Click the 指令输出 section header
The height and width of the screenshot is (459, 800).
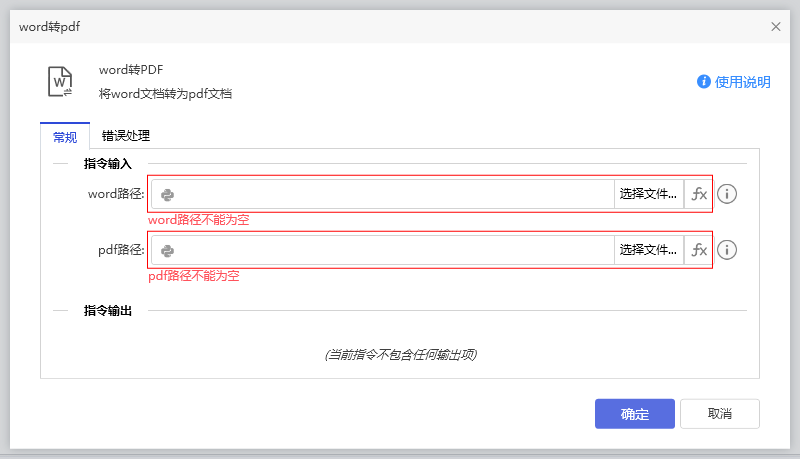point(107,311)
